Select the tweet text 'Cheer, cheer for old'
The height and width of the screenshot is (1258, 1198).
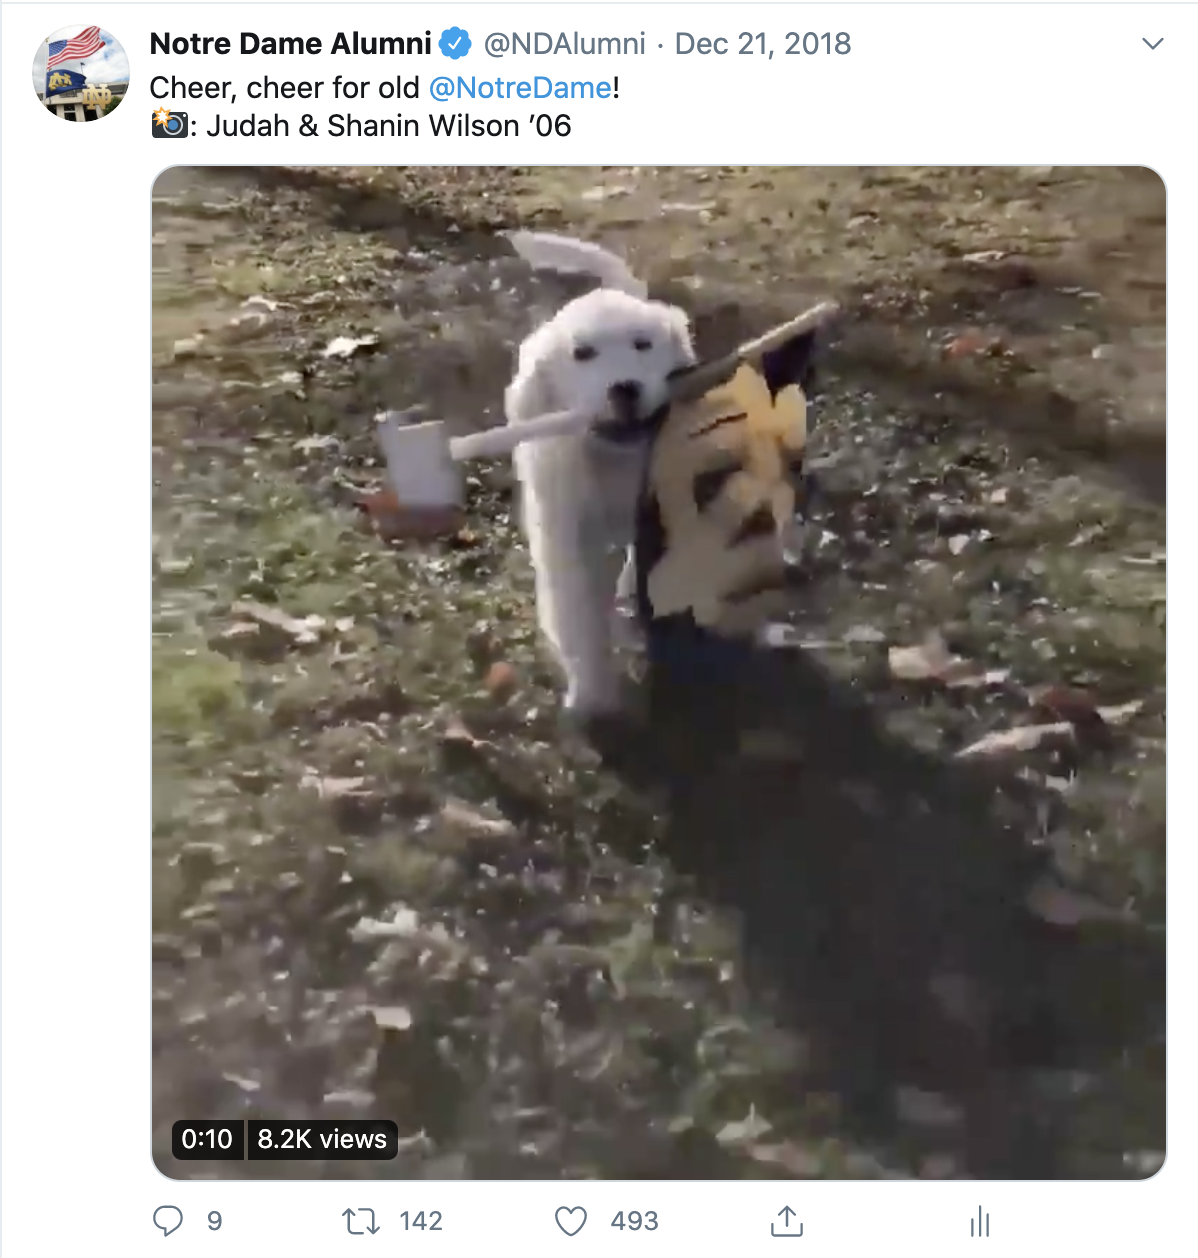point(284,88)
